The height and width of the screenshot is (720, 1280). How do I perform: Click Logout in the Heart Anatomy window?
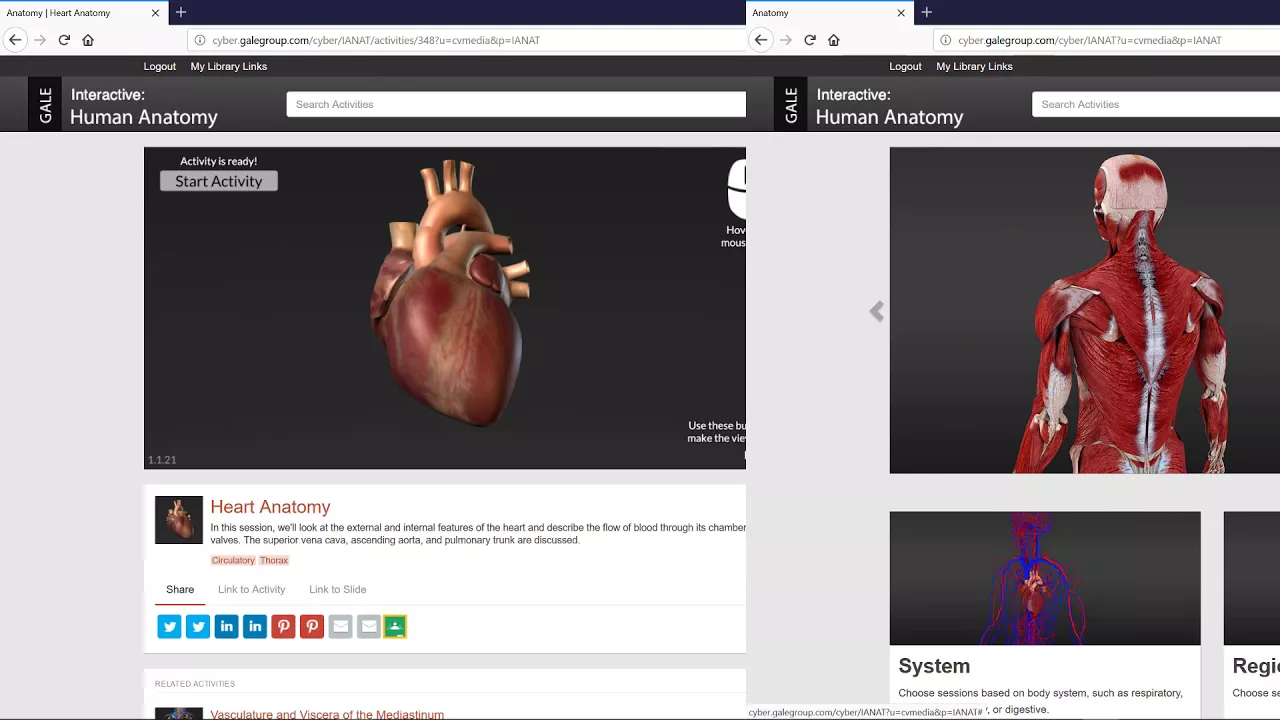[x=160, y=66]
